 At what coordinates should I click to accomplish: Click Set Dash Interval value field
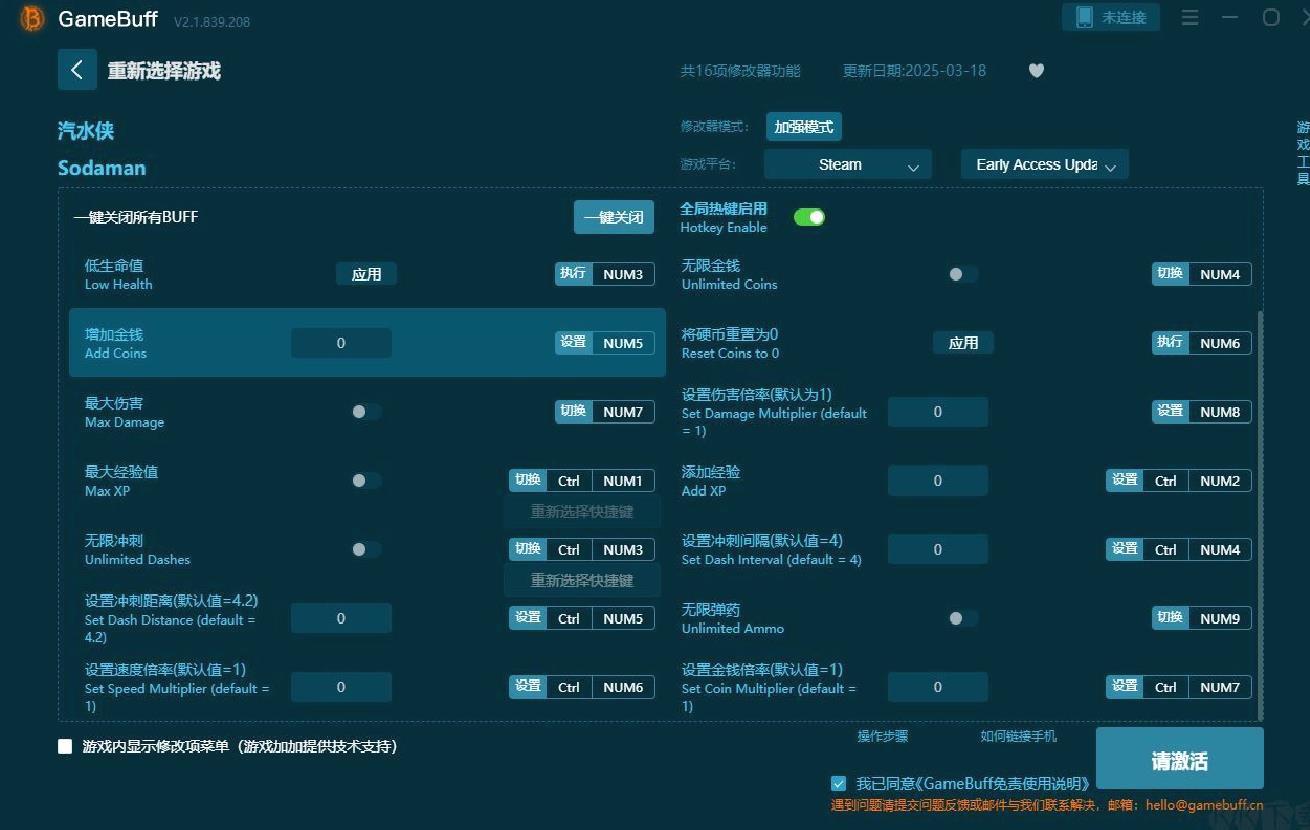[937, 549]
